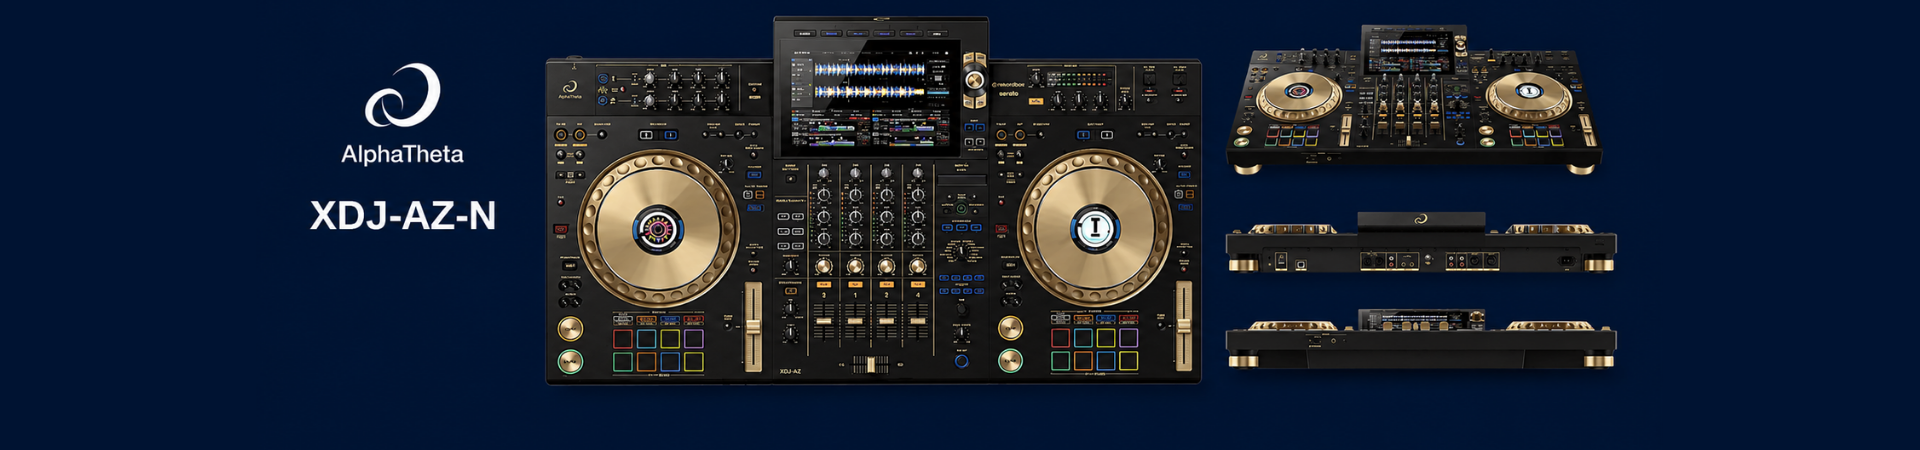Click the right deck tempo slider
The height and width of the screenshot is (450, 1920).
click(1184, 326)
